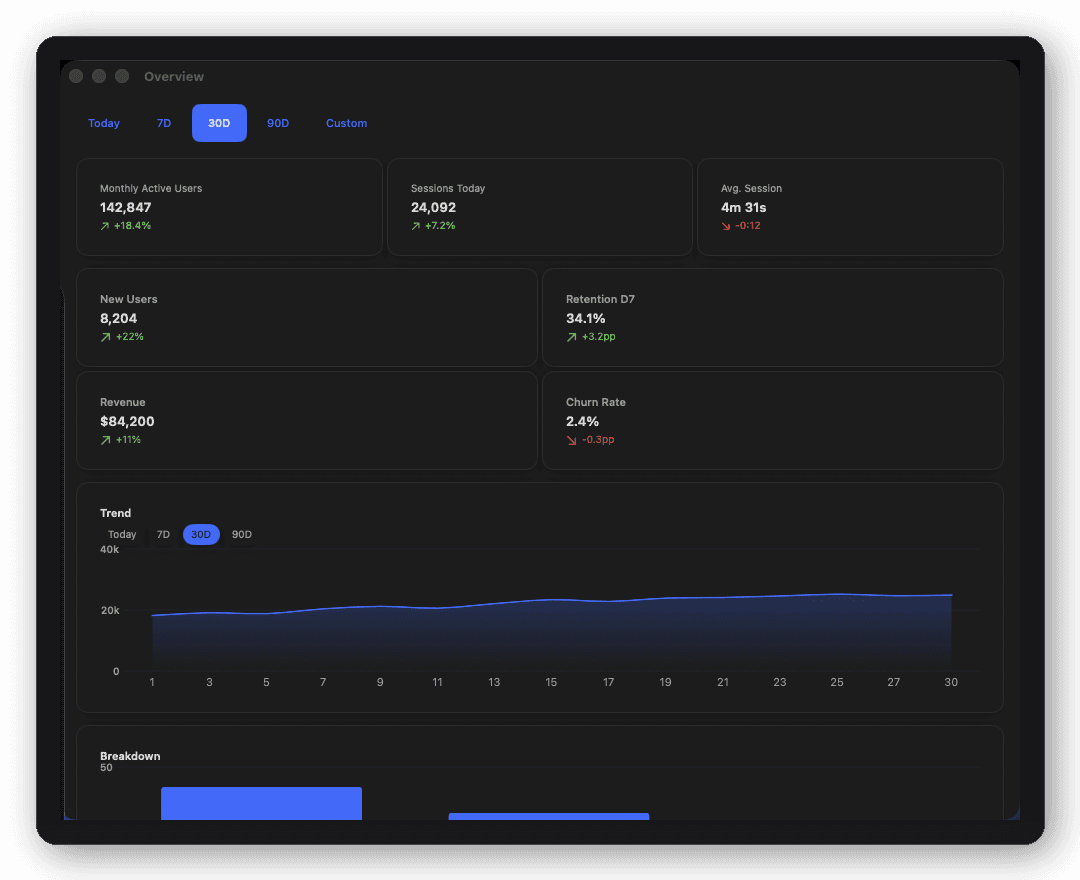Click the up arrow beside +3.2pp
Image resolution: width=1080 pixels, height=880 pixels.
pos(572,337)
